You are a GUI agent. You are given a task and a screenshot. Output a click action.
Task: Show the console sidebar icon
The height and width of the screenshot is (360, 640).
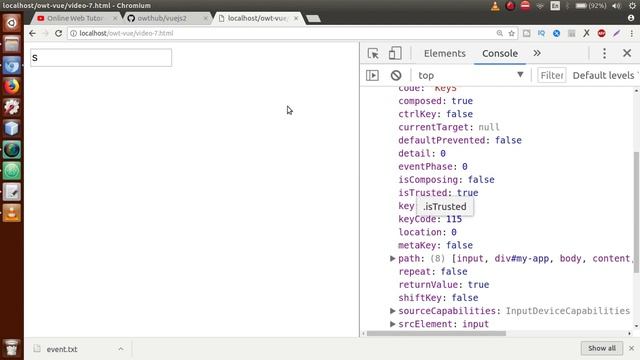coord(372,76)
